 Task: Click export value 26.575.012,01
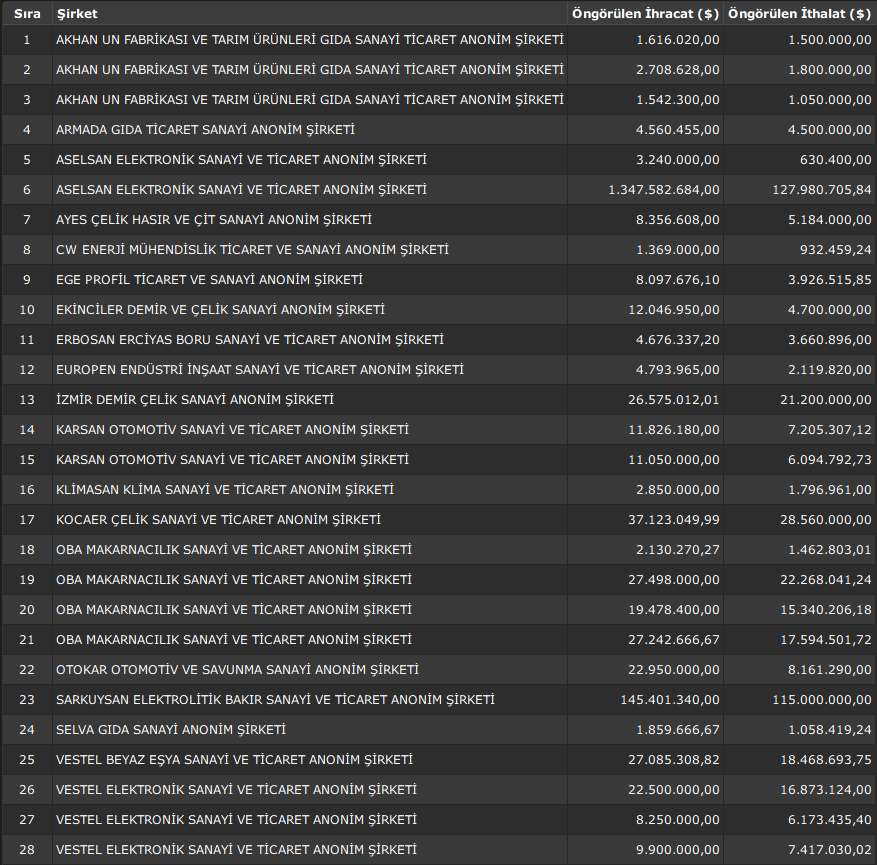pyautogui.click(x=674, y=400)
